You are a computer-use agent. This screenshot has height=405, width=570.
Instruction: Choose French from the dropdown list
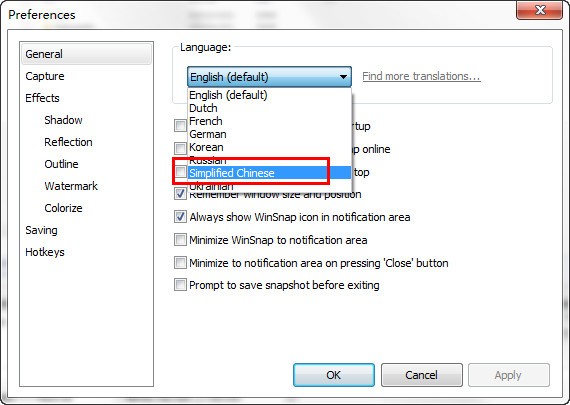269,121
